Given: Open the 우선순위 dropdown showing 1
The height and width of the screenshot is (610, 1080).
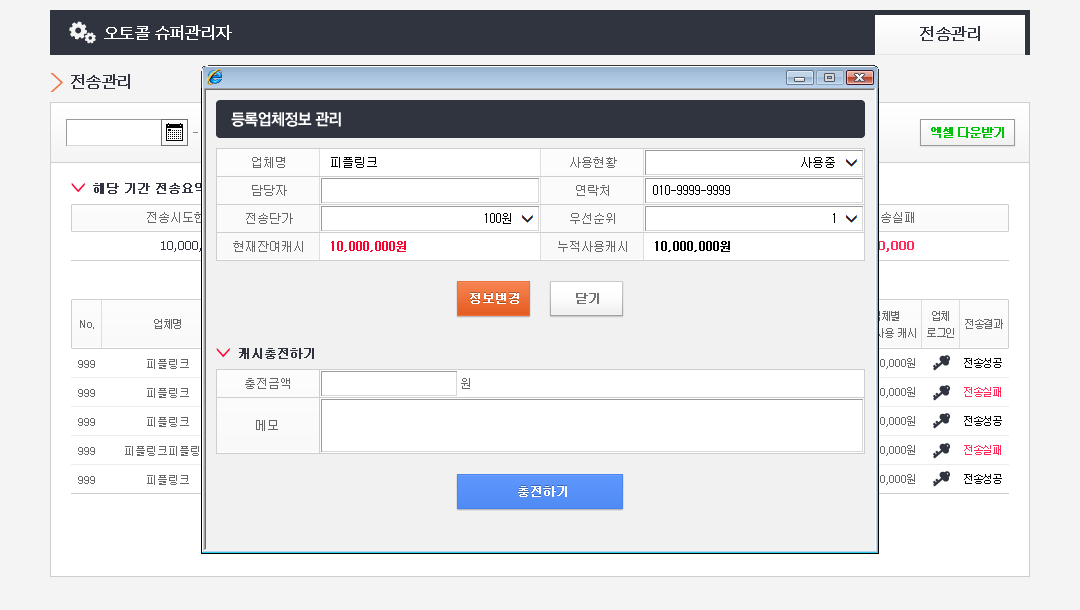Looking at the screenshot, I should coord(753,218).
